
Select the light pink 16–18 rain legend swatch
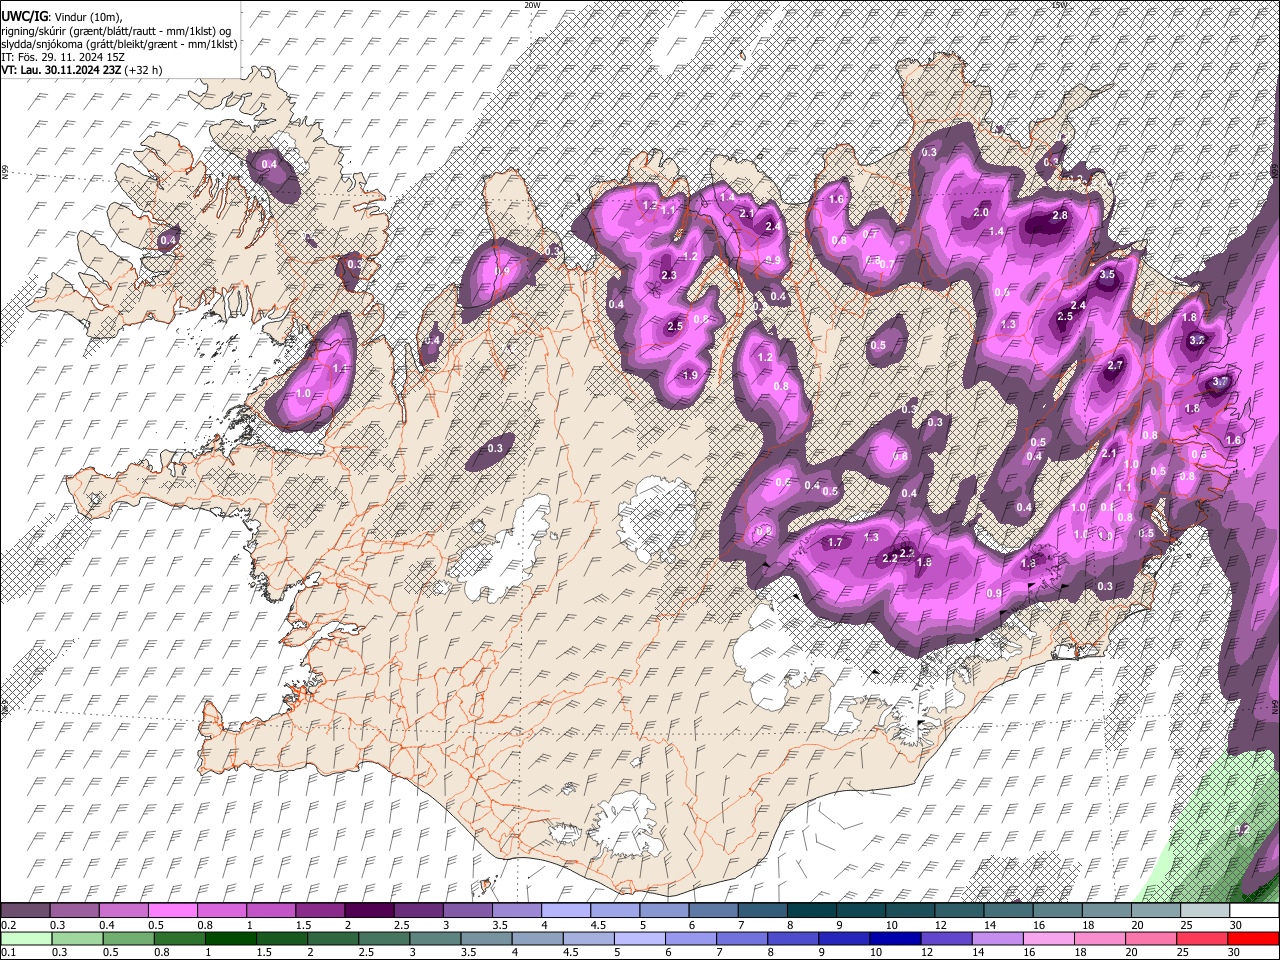pyautogui.click(x=1048, y=938)
